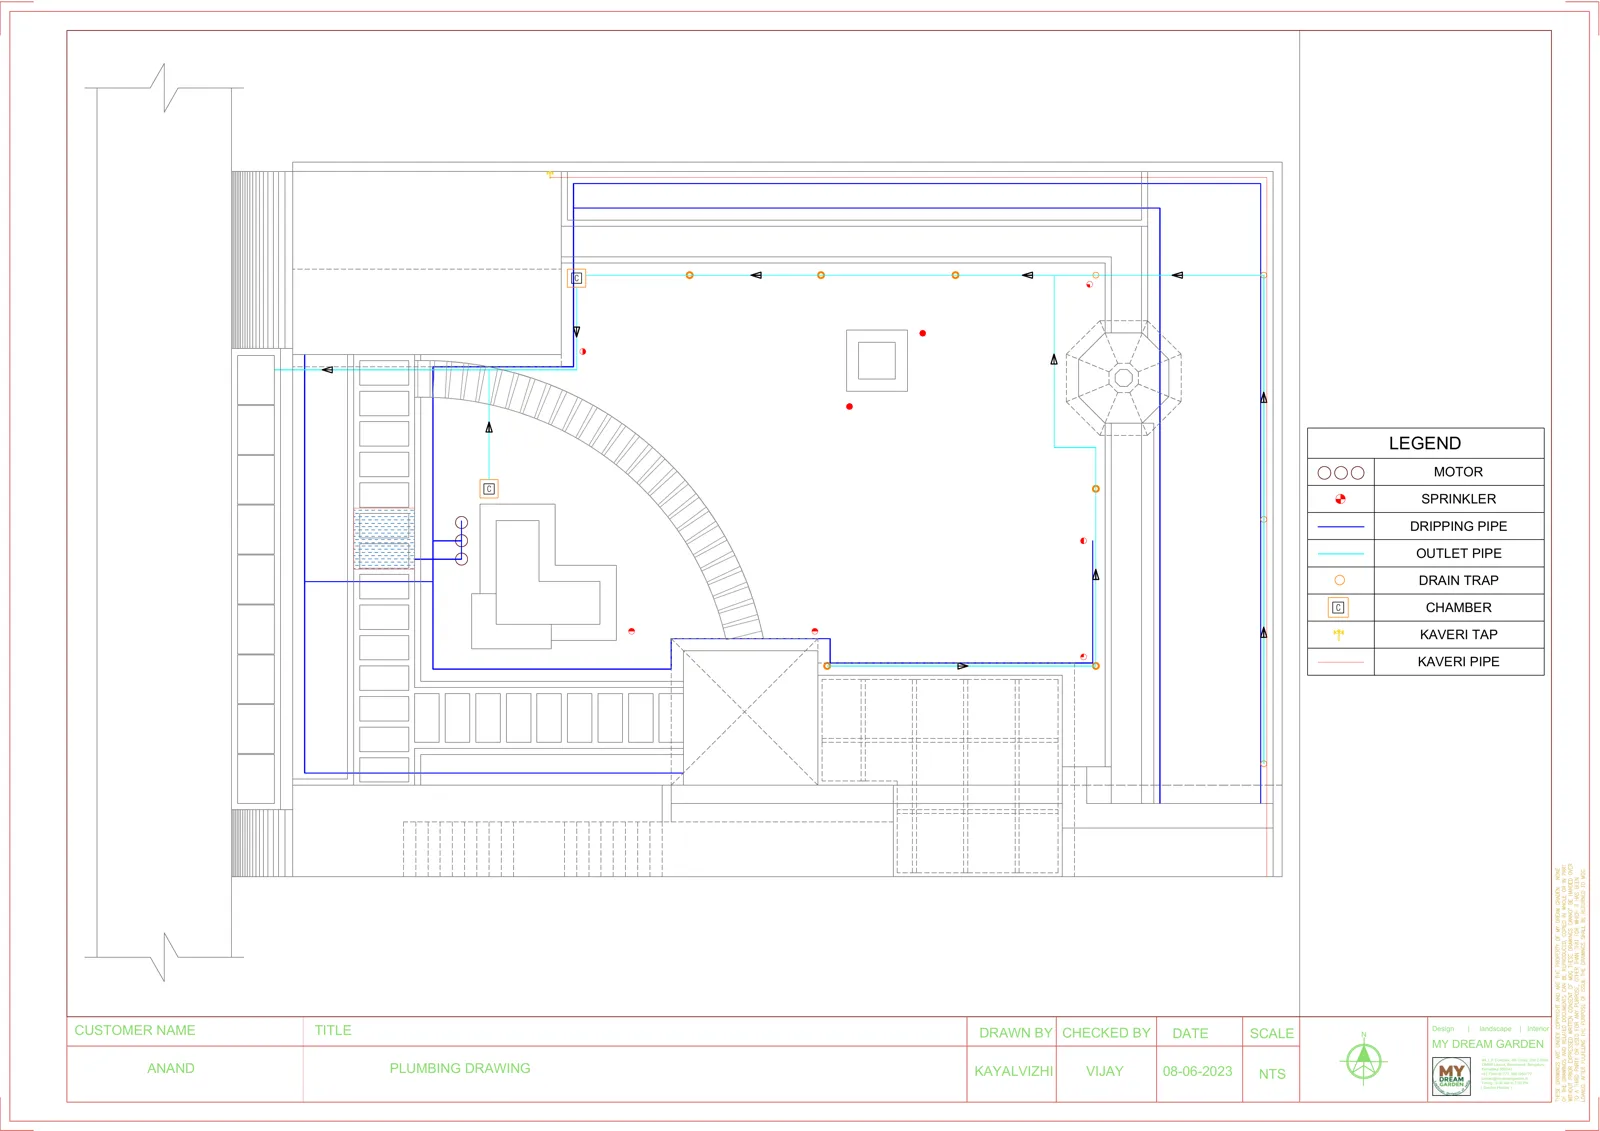Click the CHAMBER legend label
1600x1131 pixels.
pos(1458,607)
